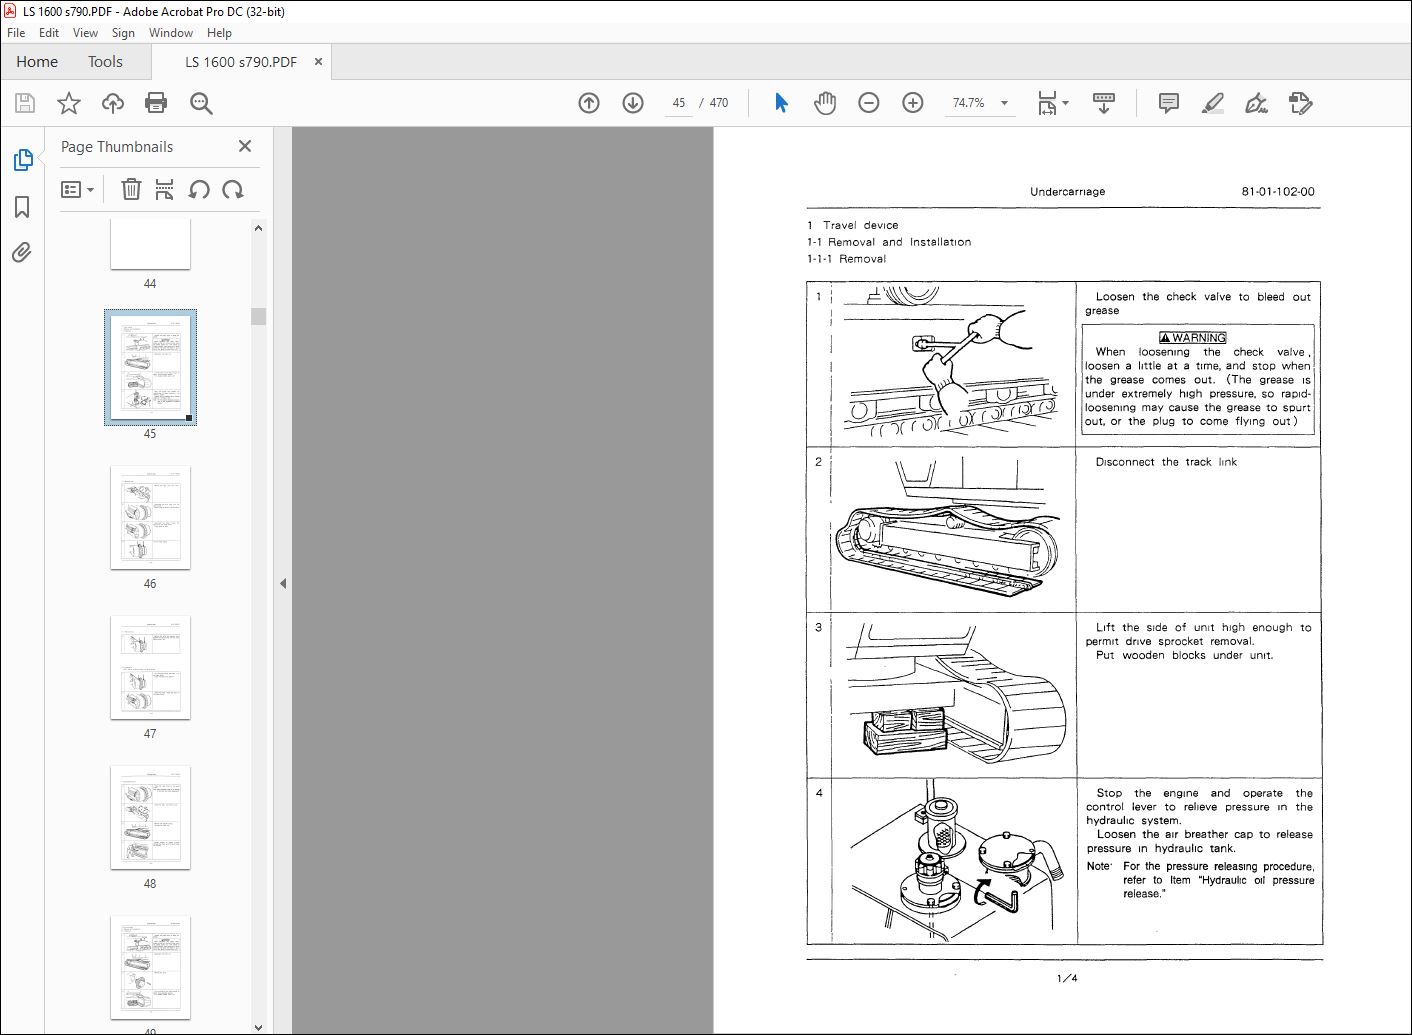This screenshot has height=1035, width=1412.
Task: Select the page 47 thumbnail
Action: (x=150, y=667)
